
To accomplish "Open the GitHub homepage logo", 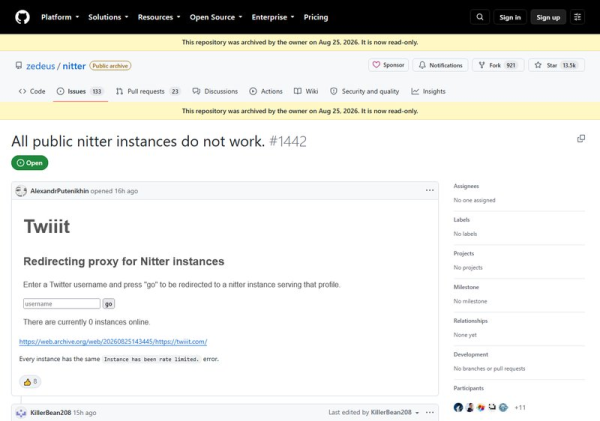I will coord(22,17).
